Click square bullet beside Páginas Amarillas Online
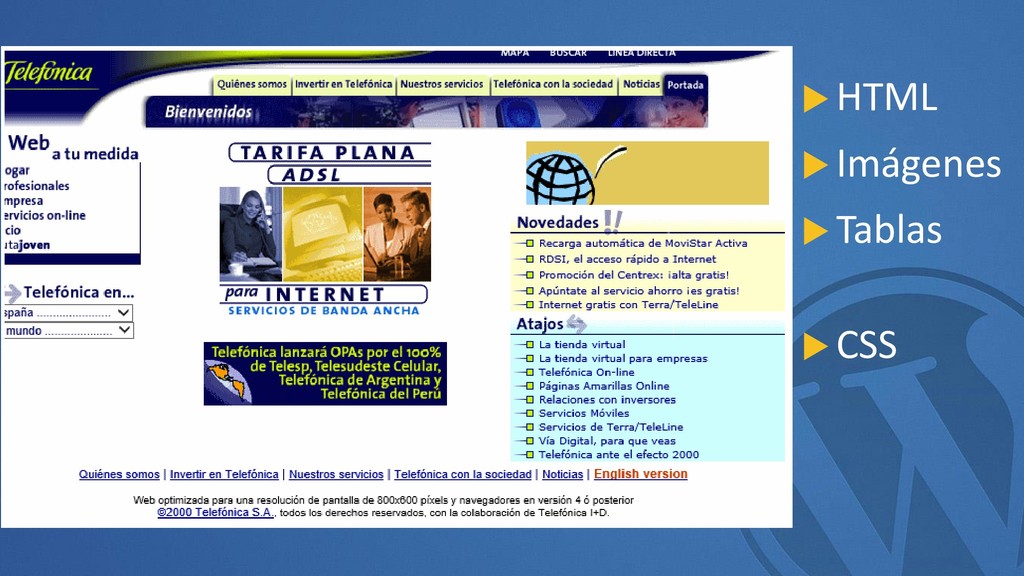The width and height of the screenshot is (1024, 576). click(x=530, y=385)
